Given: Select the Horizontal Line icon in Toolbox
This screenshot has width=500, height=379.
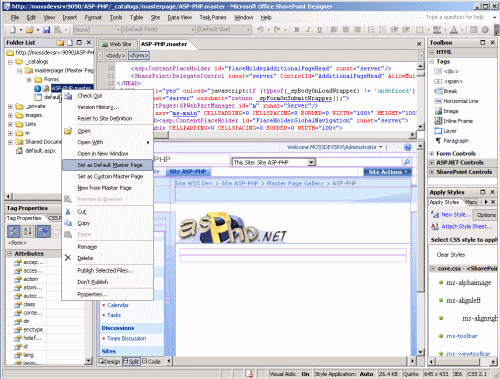Looking at the screenshot, I should (x=438, y=101).
